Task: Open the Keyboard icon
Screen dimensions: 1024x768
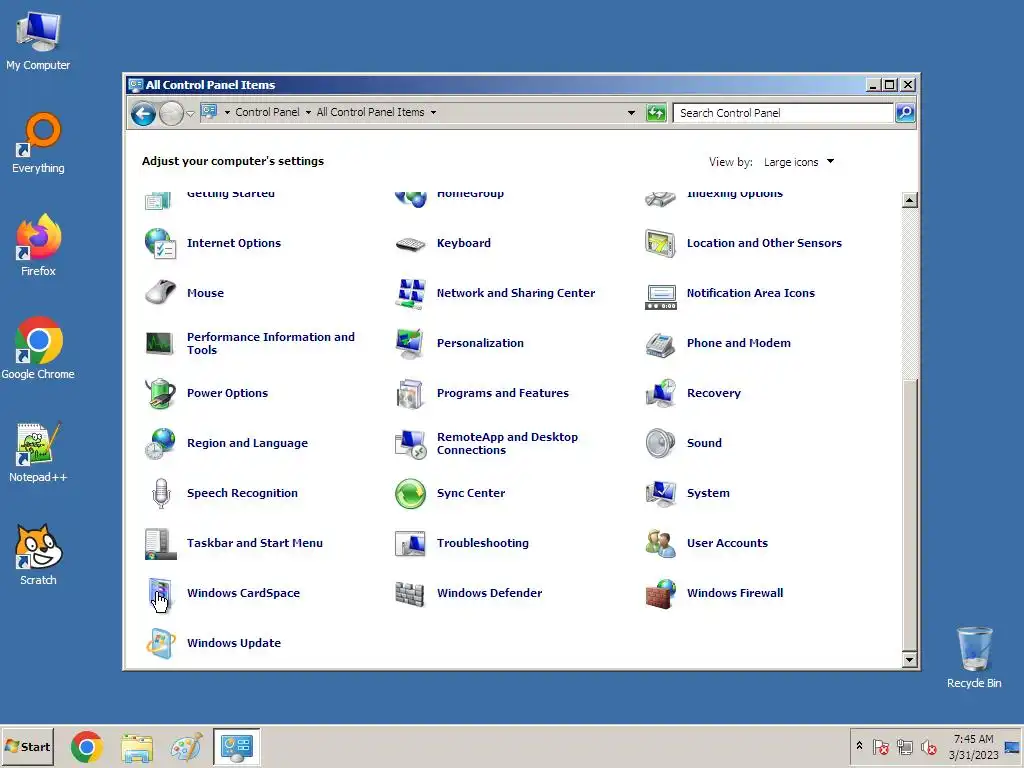Action: point(410,244)
